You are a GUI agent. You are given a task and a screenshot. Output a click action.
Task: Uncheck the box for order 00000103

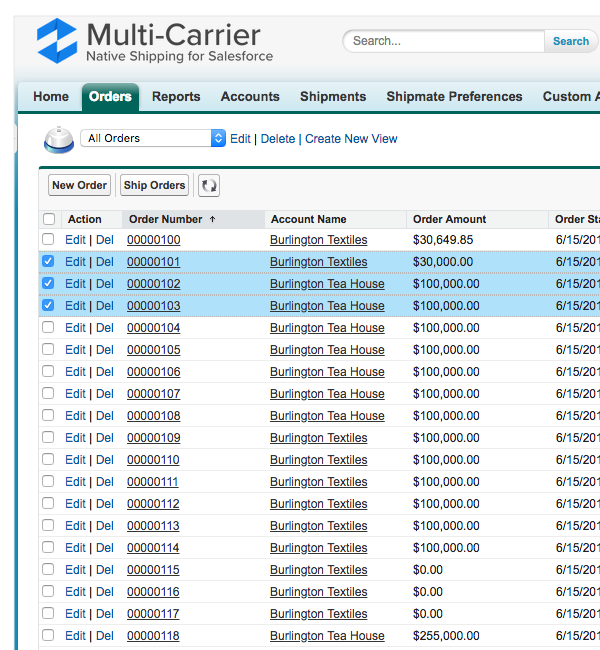coord(48,305)
